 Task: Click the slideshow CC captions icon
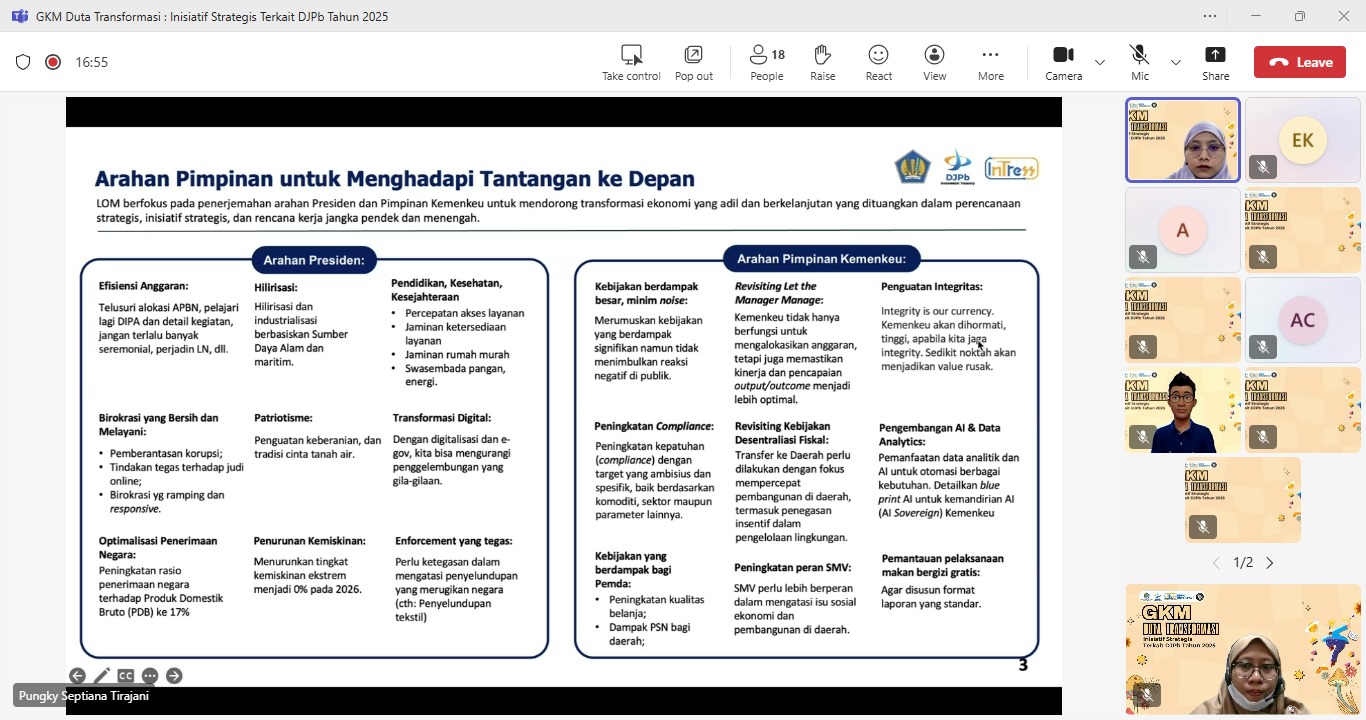click(x=125, y=676)
